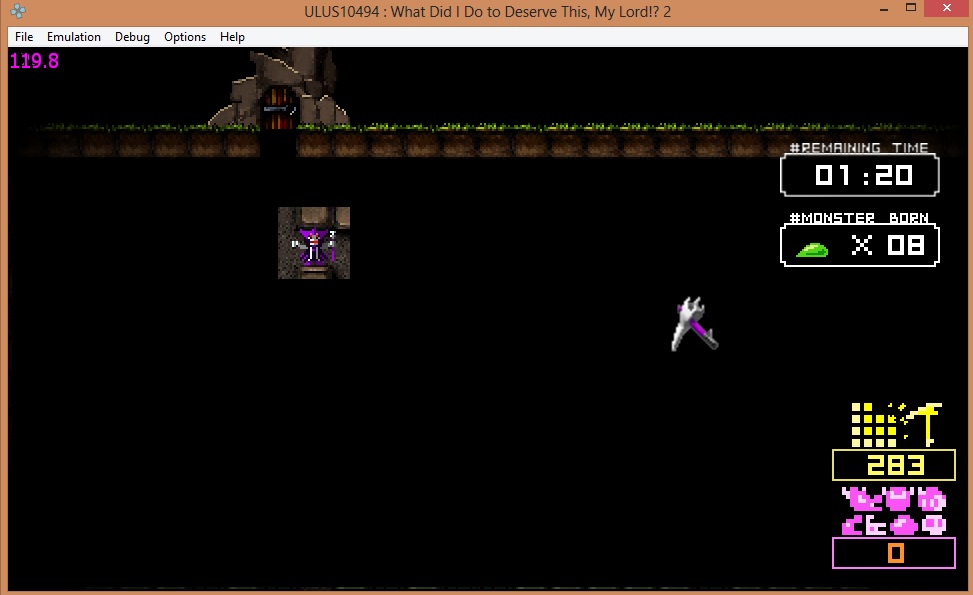973x595 pixels.
Task: Open the Options menu
Action: pyautogui.click(x=185, y=37)
